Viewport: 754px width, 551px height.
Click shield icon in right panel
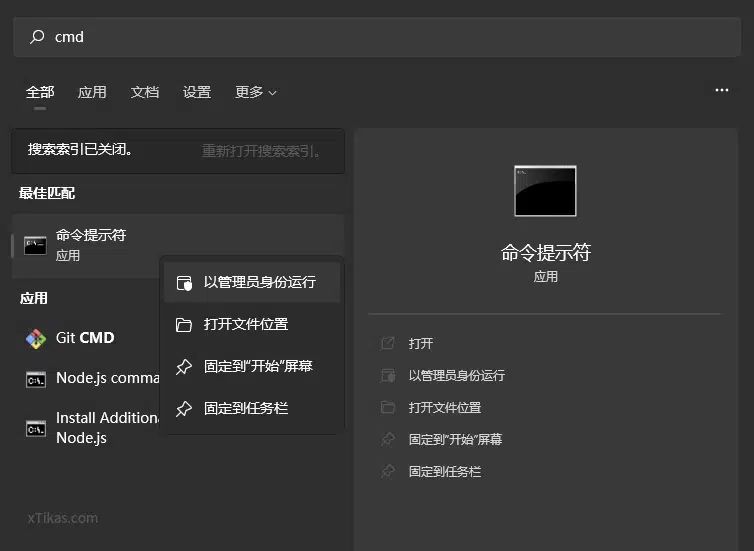(388, 376)
